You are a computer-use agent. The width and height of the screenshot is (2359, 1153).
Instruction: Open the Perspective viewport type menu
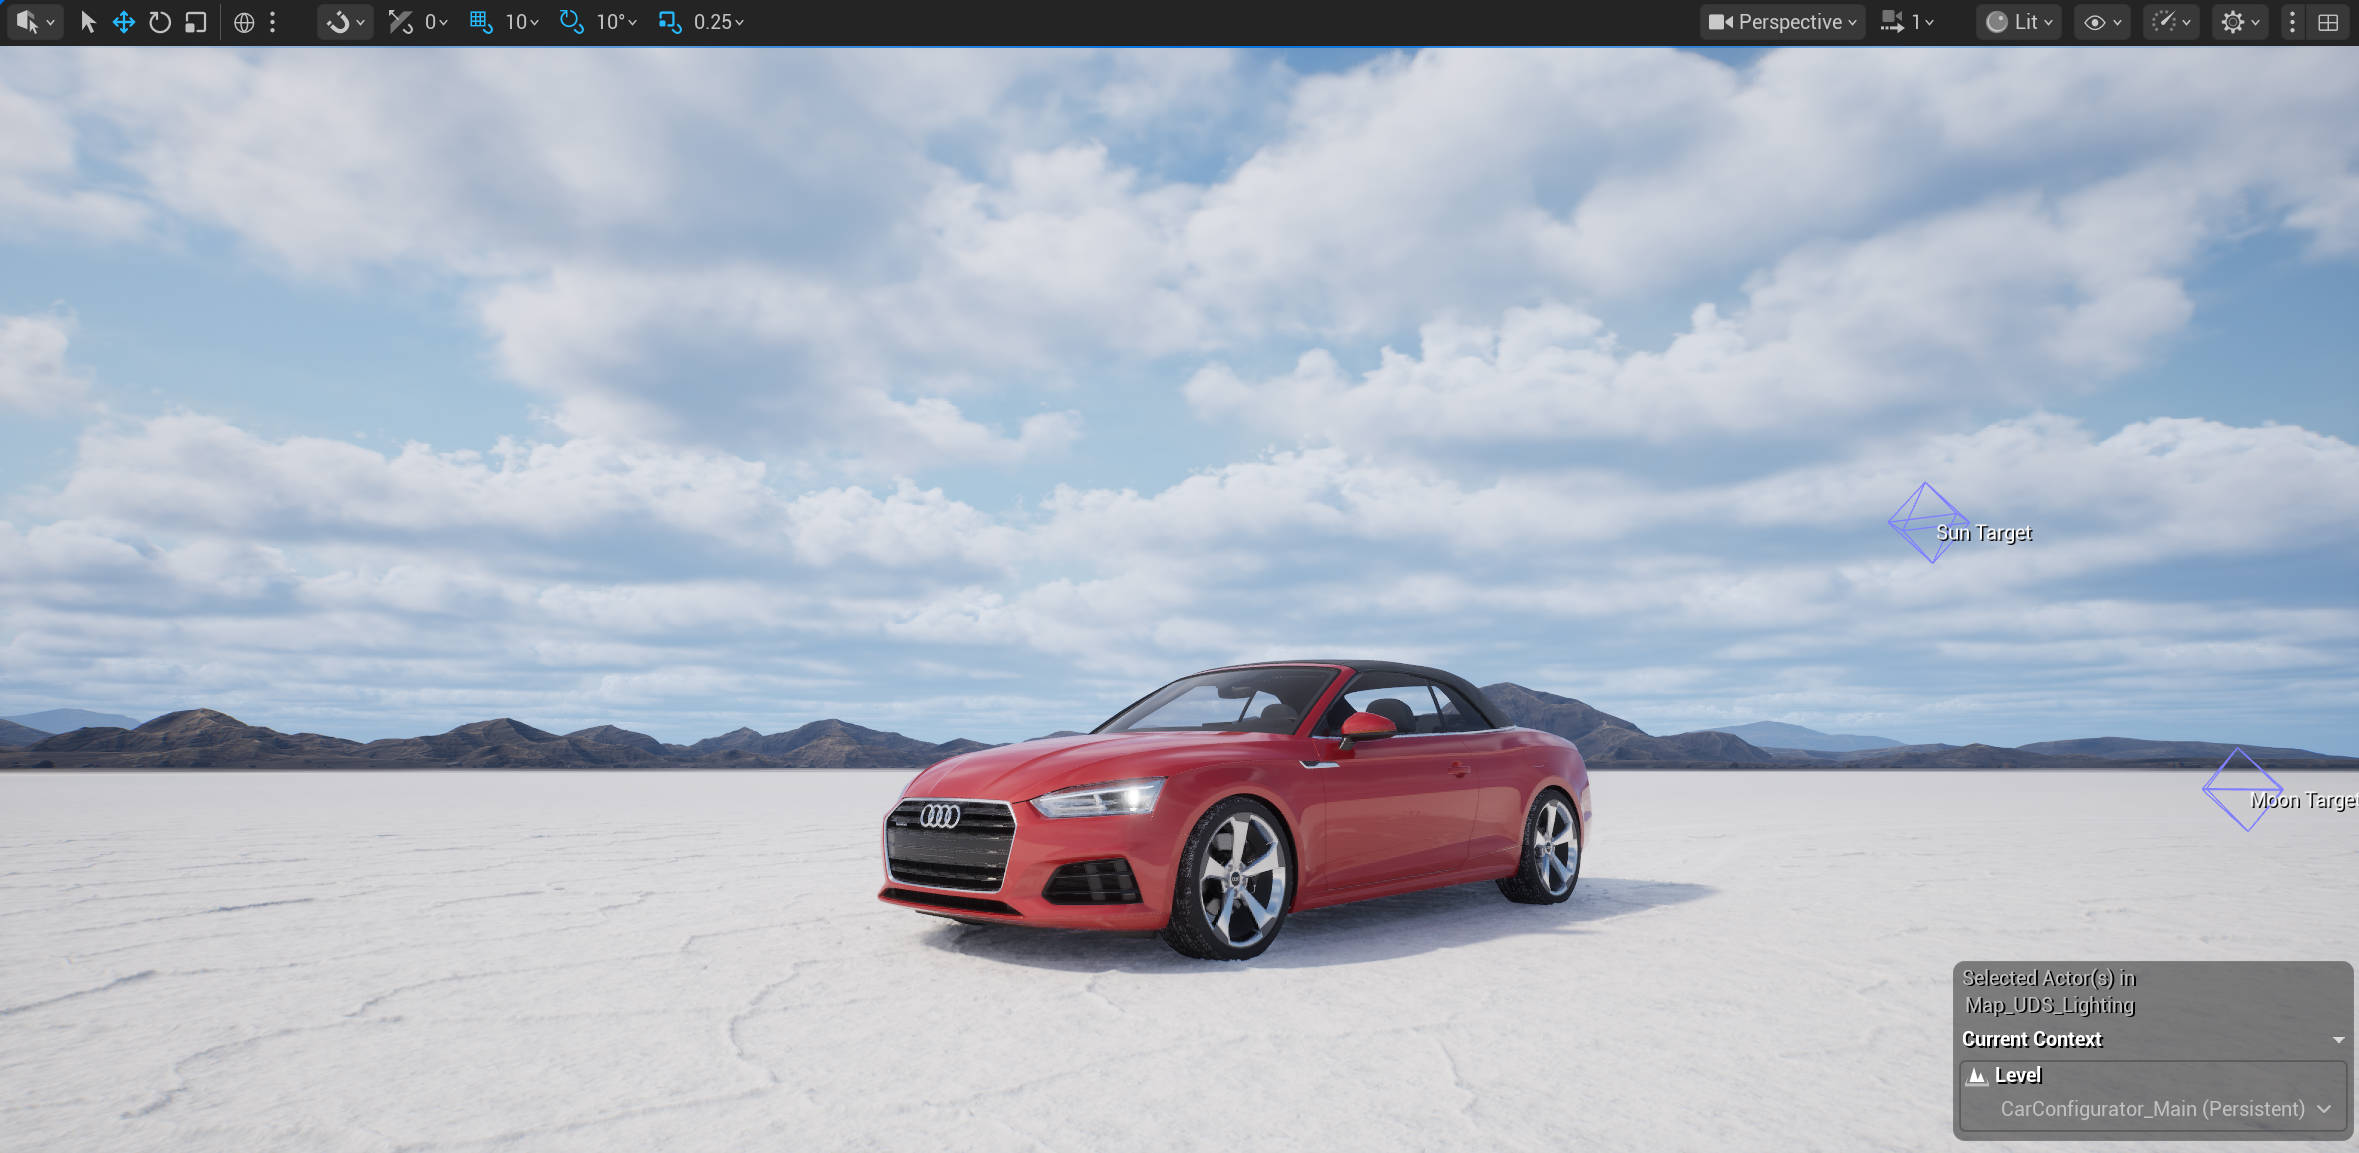tap(1783, 22)
